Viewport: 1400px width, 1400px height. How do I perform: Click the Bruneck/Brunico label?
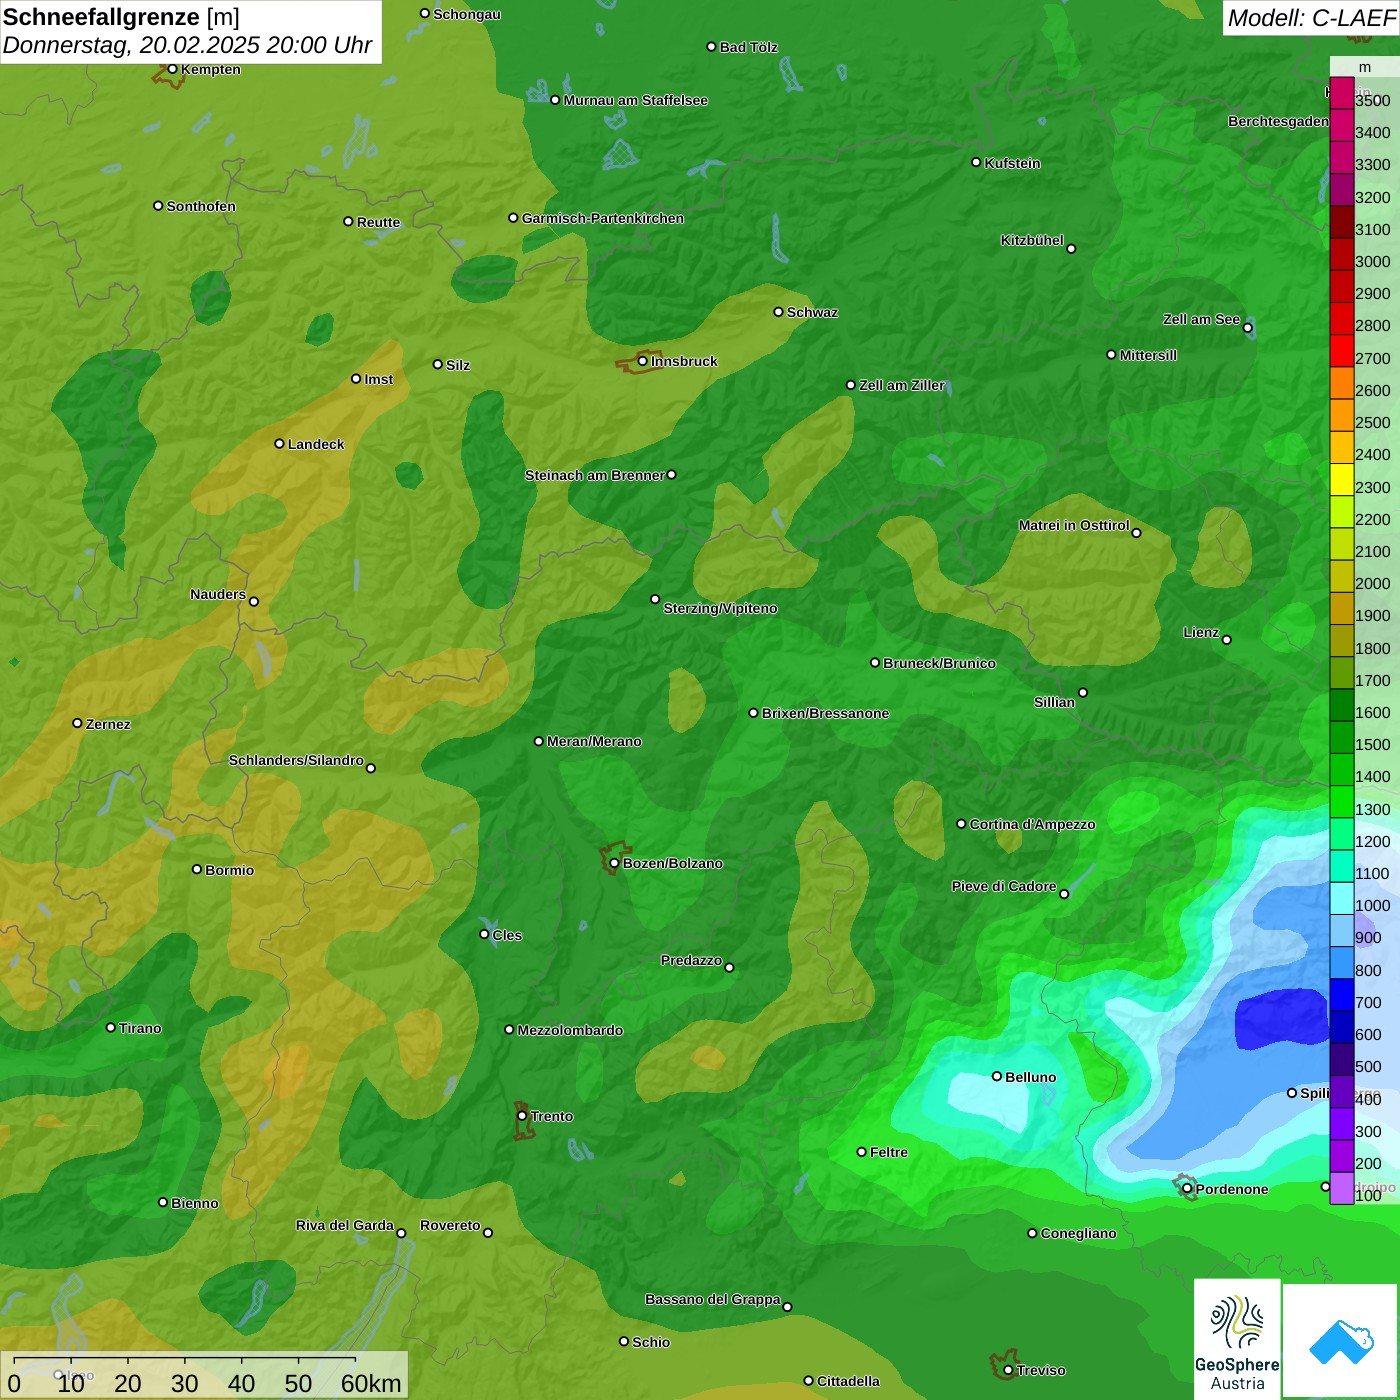pyautogui.click(x=939, y=663)
